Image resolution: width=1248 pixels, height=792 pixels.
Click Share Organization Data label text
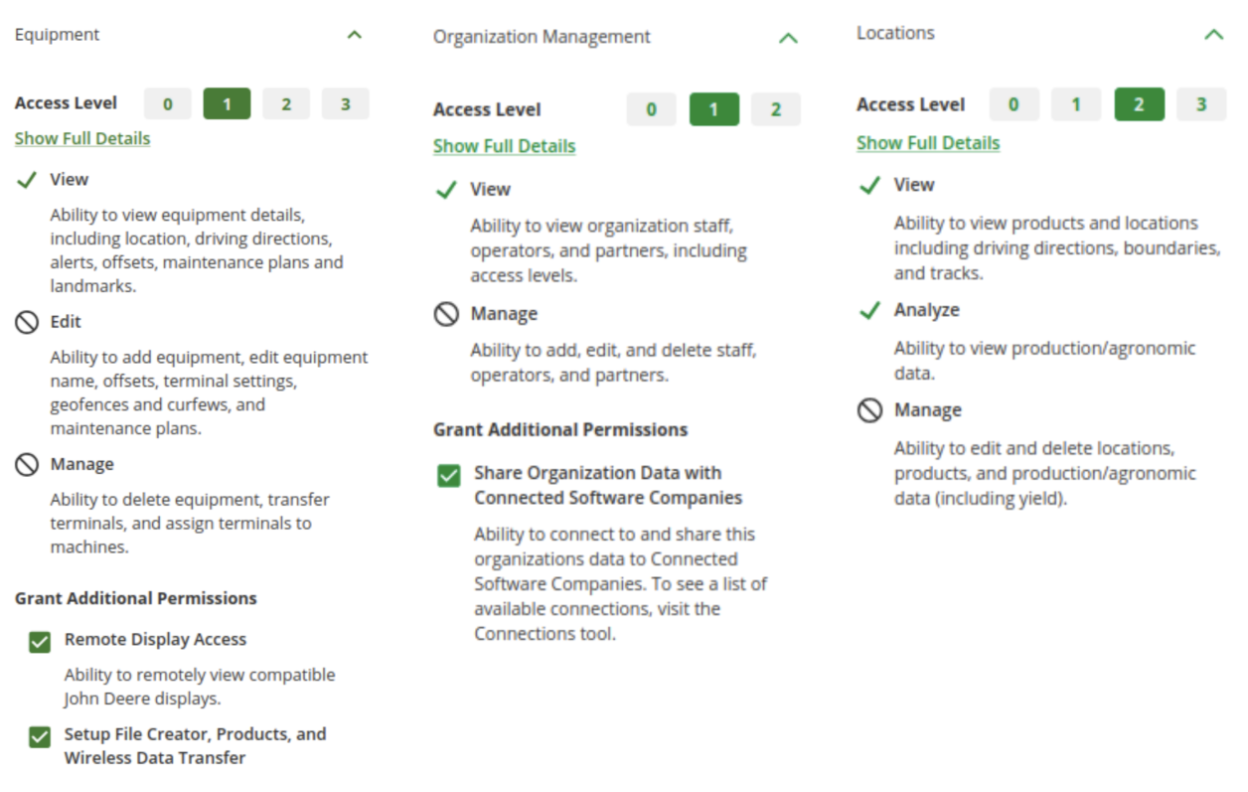point(608,486)
